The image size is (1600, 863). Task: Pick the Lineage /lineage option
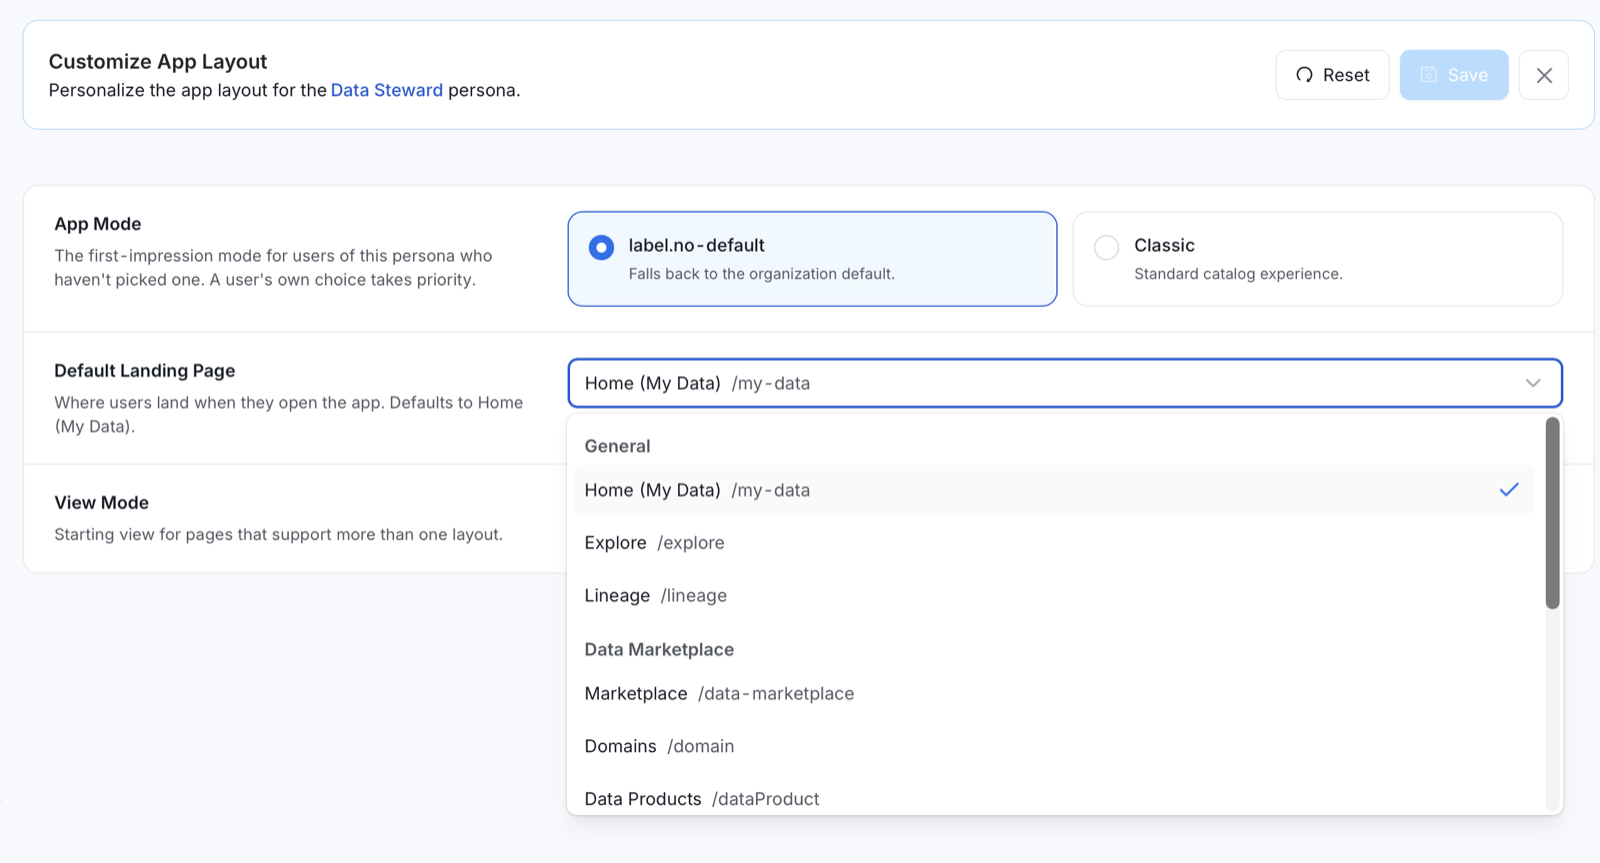1054,596
